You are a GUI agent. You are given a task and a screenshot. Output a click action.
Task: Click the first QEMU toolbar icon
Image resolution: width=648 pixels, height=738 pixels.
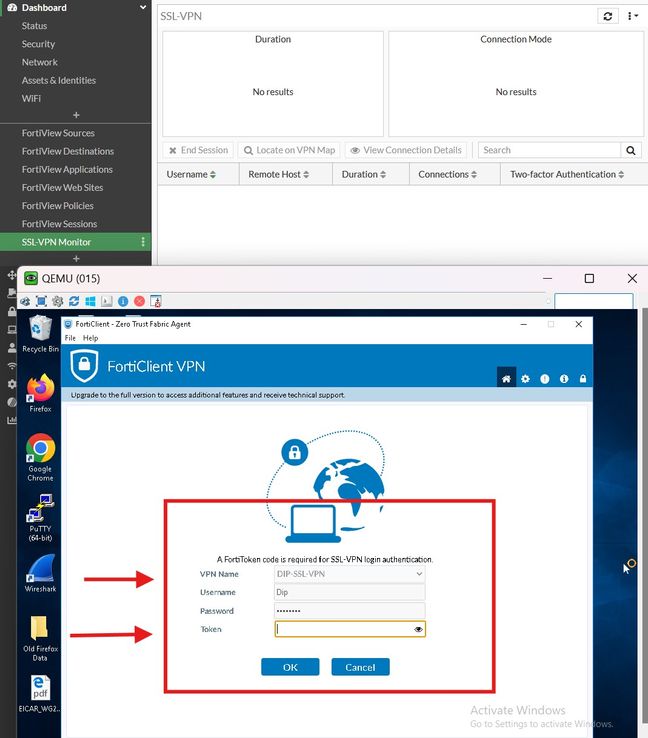[x=25, y=301]
